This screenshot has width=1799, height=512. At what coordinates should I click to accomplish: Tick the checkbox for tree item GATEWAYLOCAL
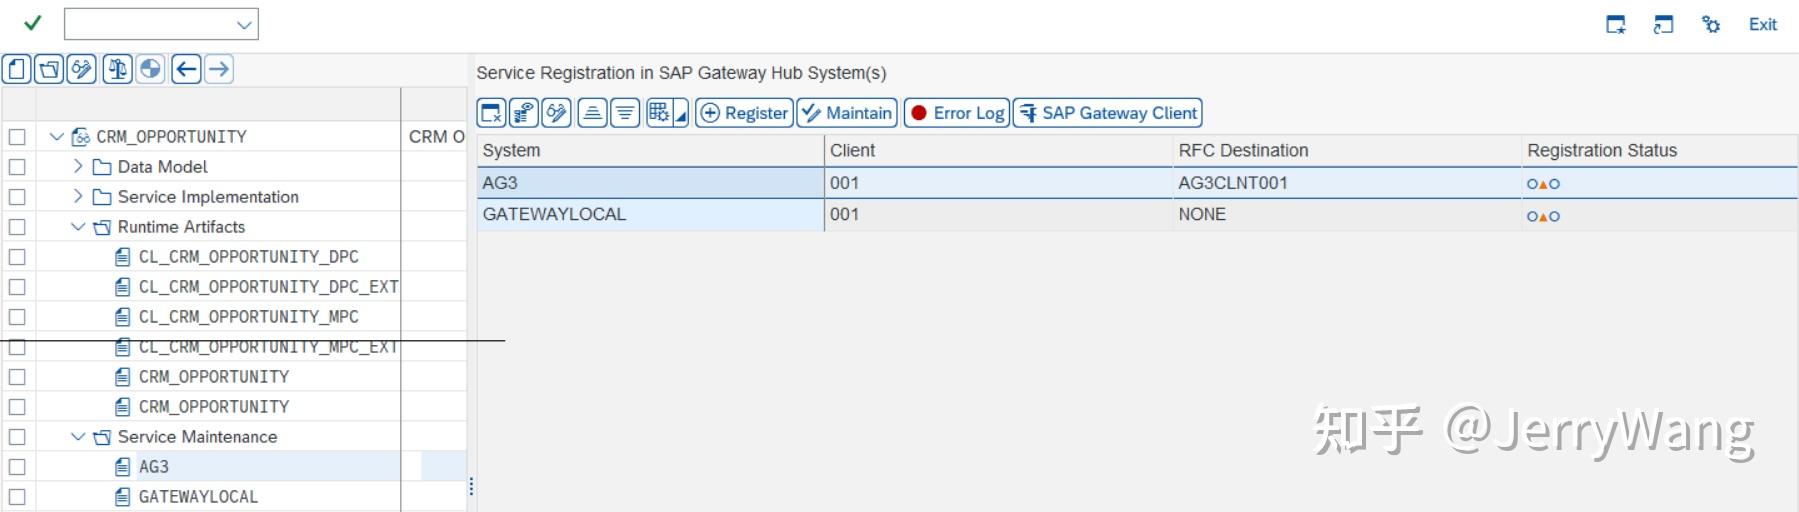coord(17,497)
